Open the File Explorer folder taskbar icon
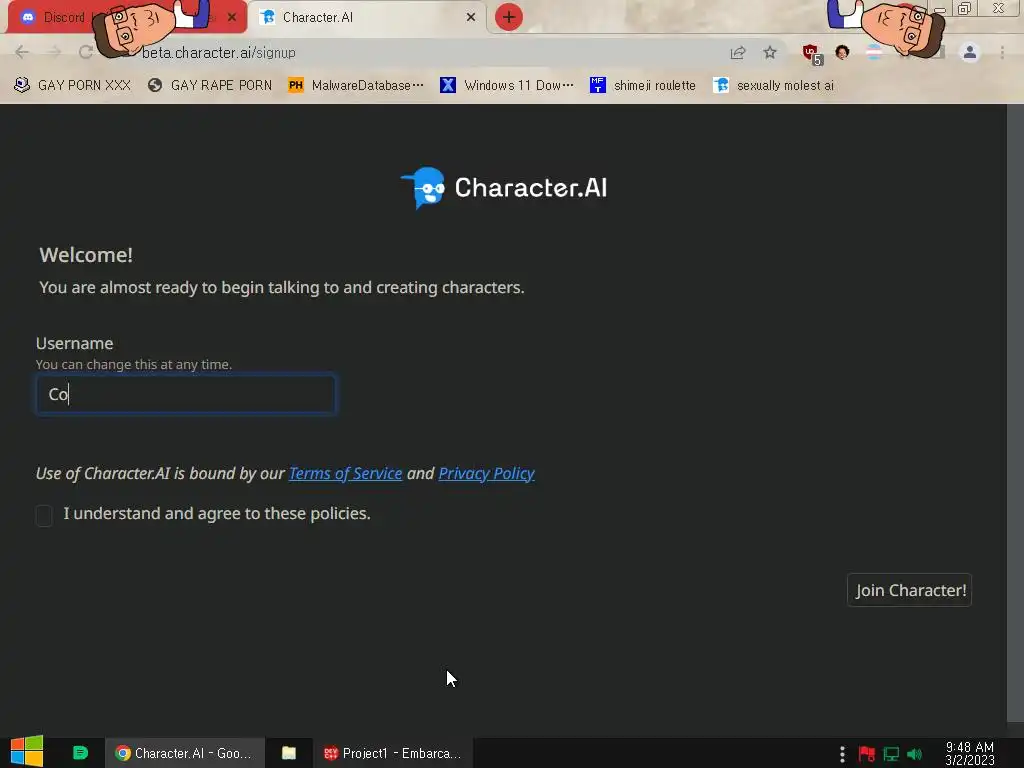This screenshot has width=1024, height=768. pyautogui.click(x=289, y=753)
